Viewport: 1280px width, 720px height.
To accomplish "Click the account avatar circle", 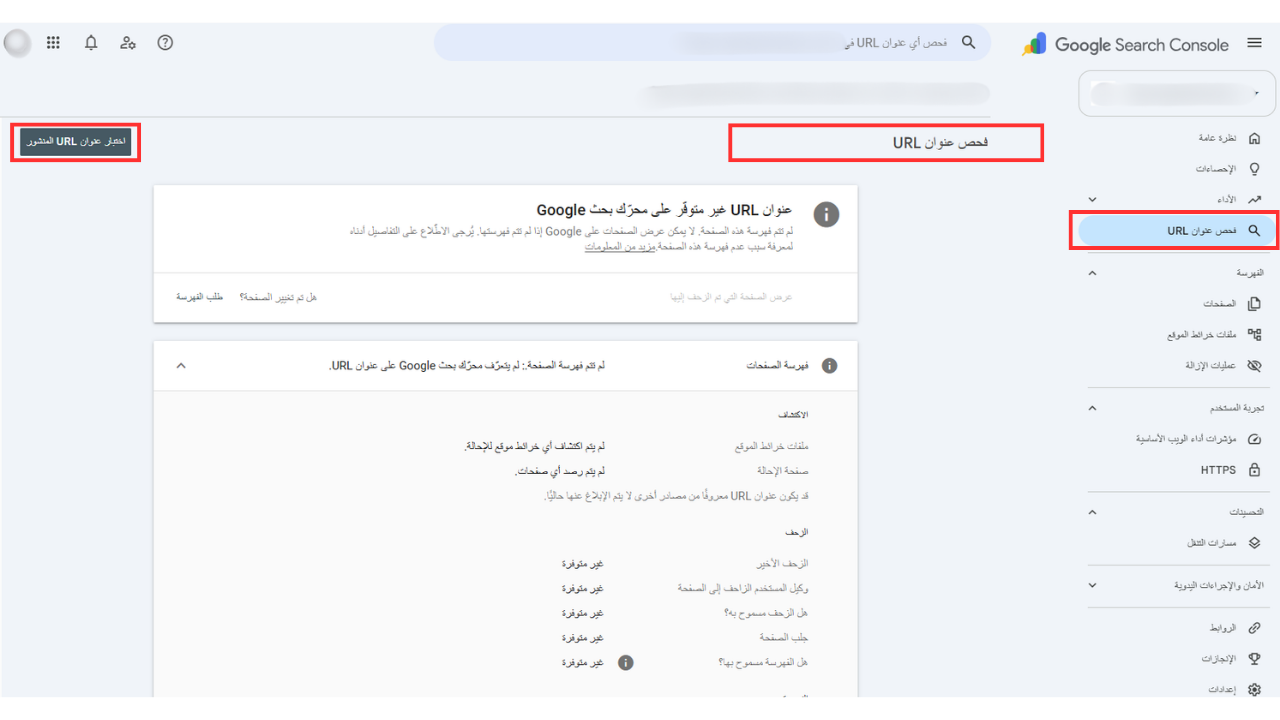I will (x=17, y=43).
